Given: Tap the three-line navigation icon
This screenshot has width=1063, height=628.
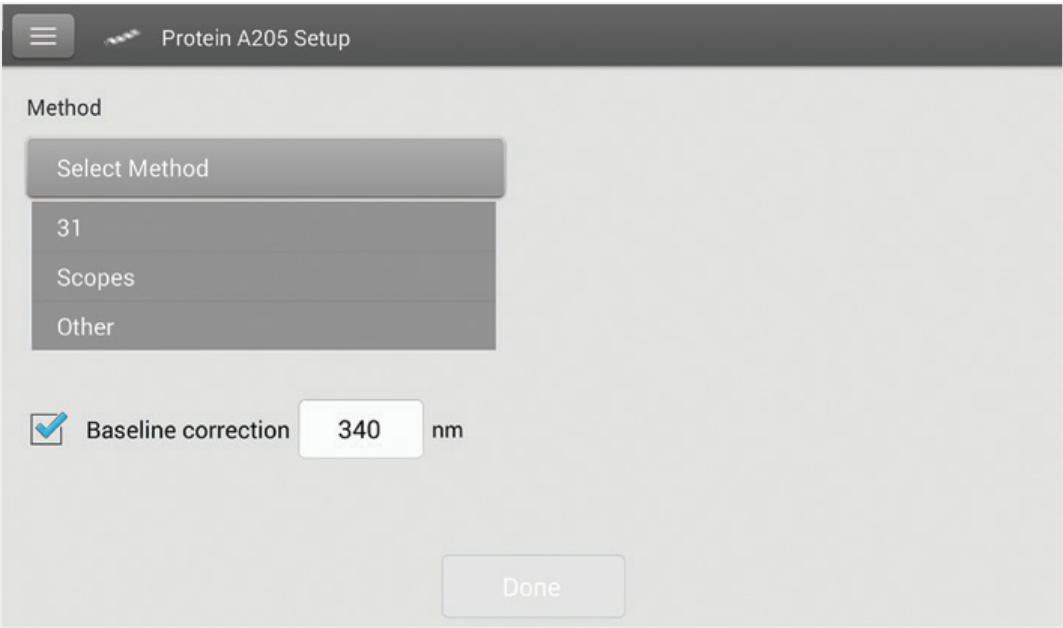Looking at the screenshot, I should coord(43,36).
